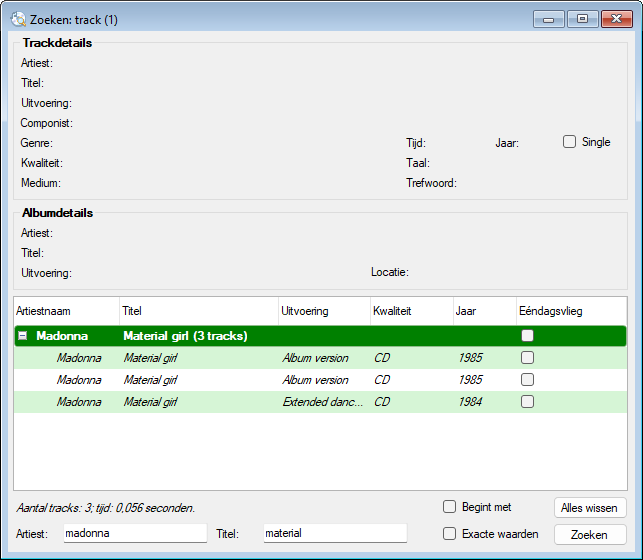Sort by the Kwaliteit column header
643x560 pixels.
coord(412,311)
